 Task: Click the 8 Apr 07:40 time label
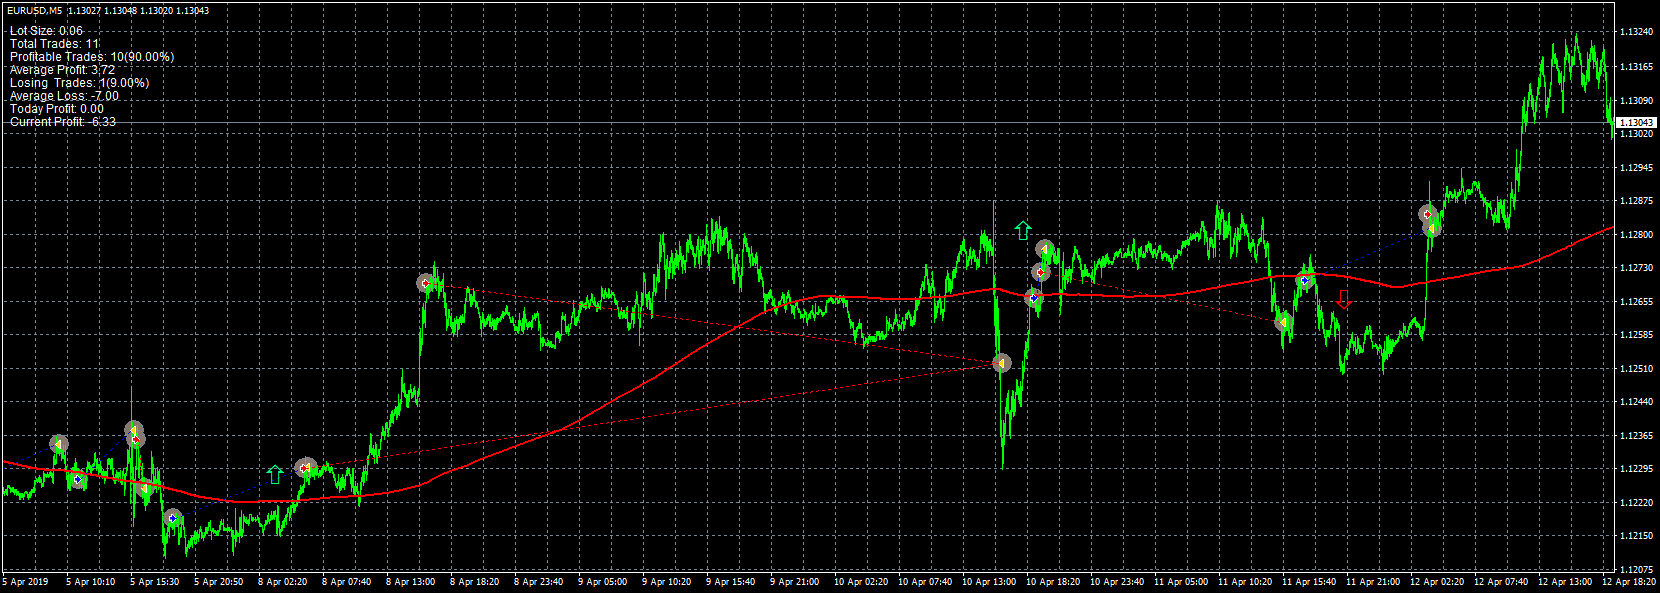pos(347,582)
